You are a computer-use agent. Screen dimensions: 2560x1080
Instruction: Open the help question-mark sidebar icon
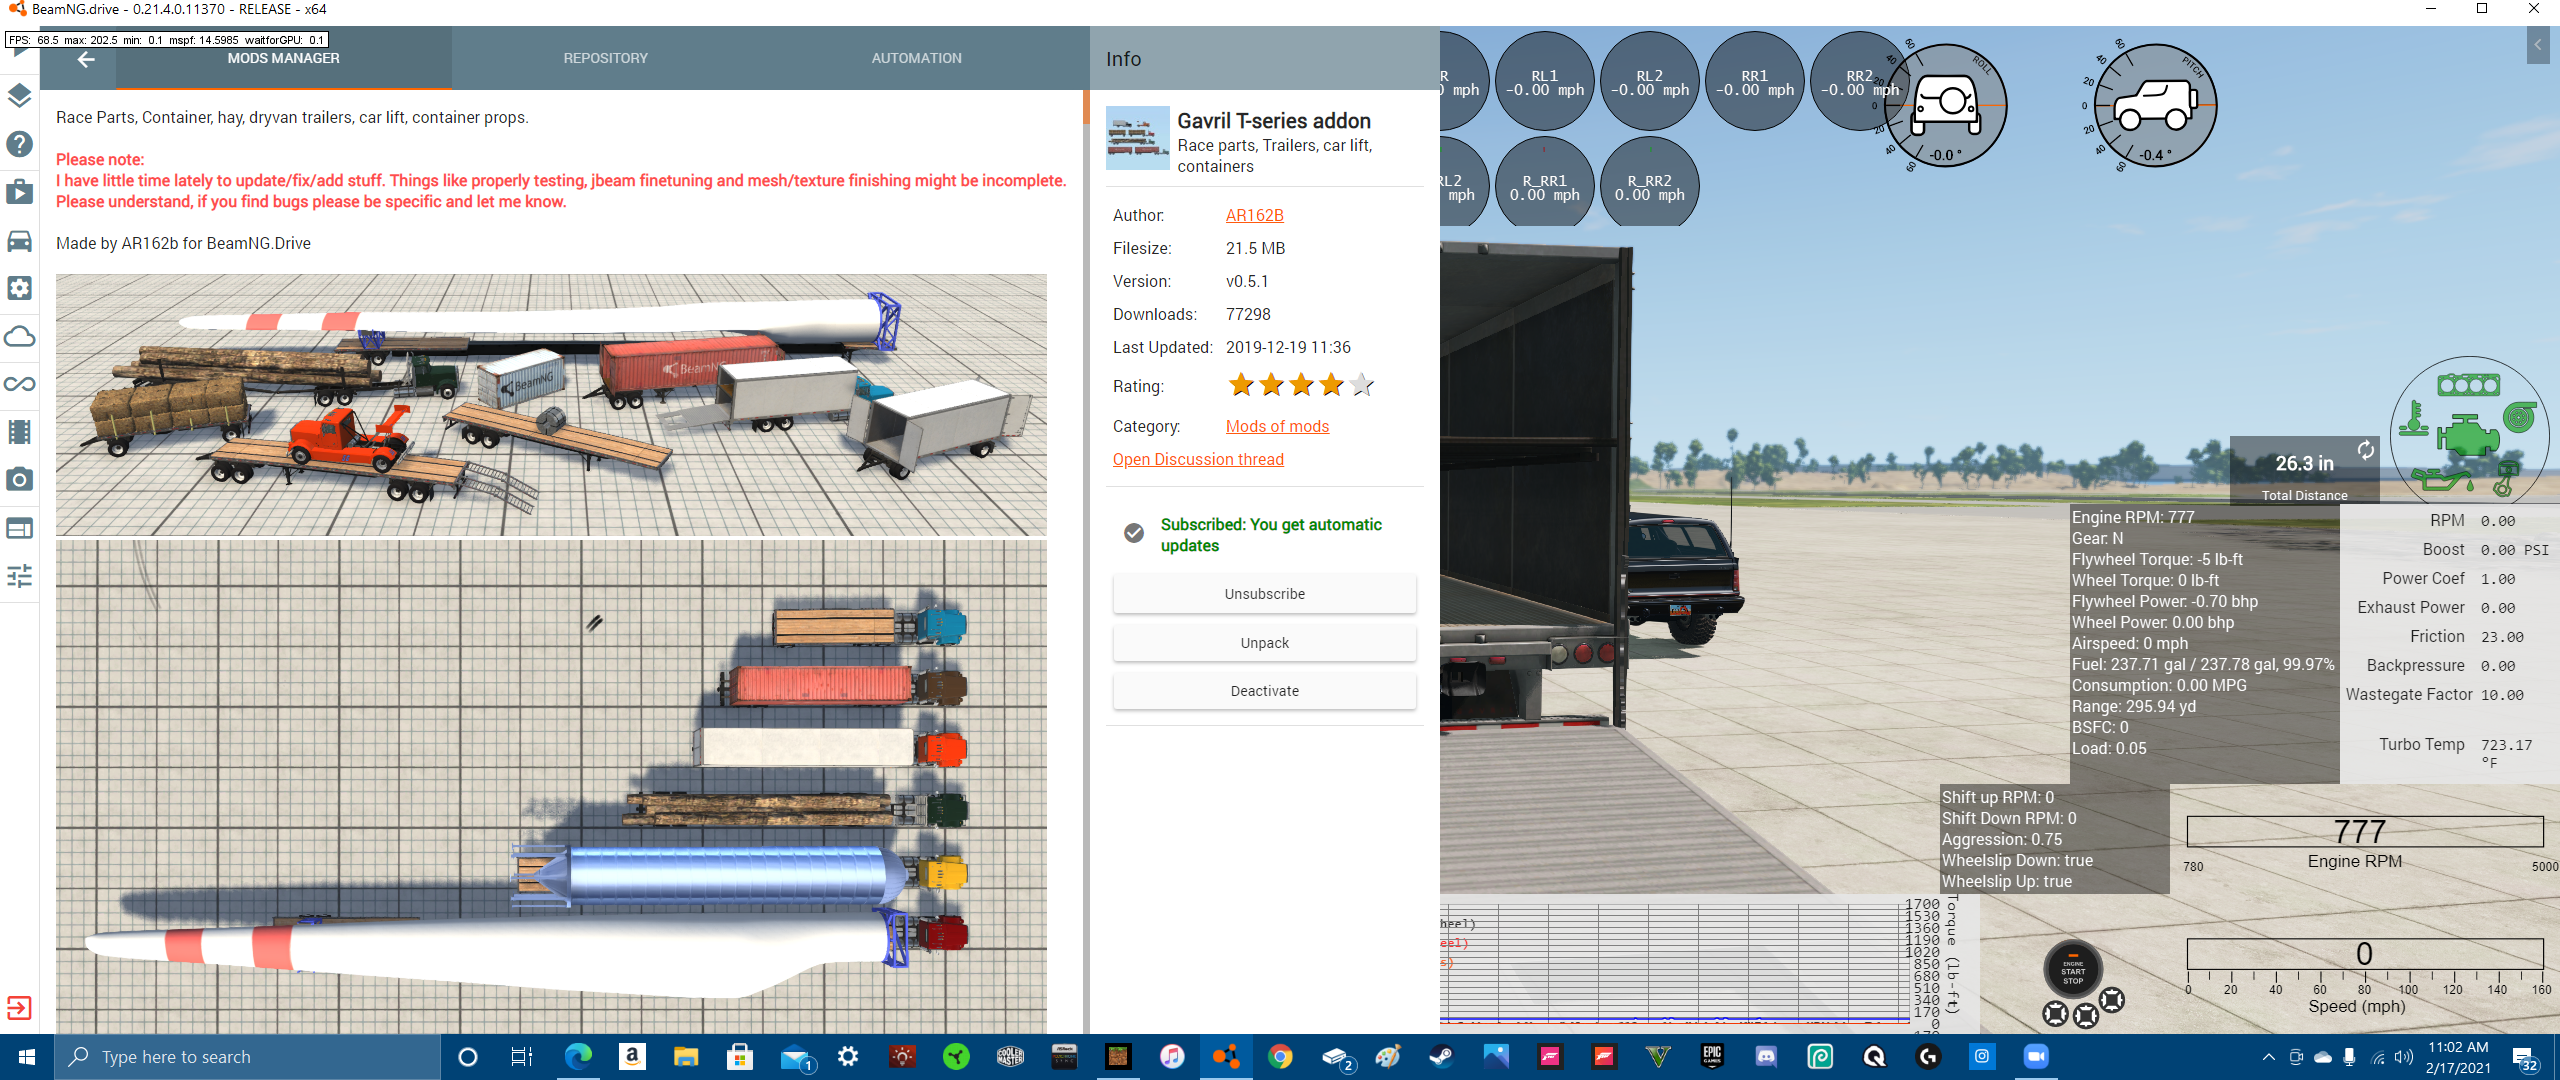(x=19, y=144)
